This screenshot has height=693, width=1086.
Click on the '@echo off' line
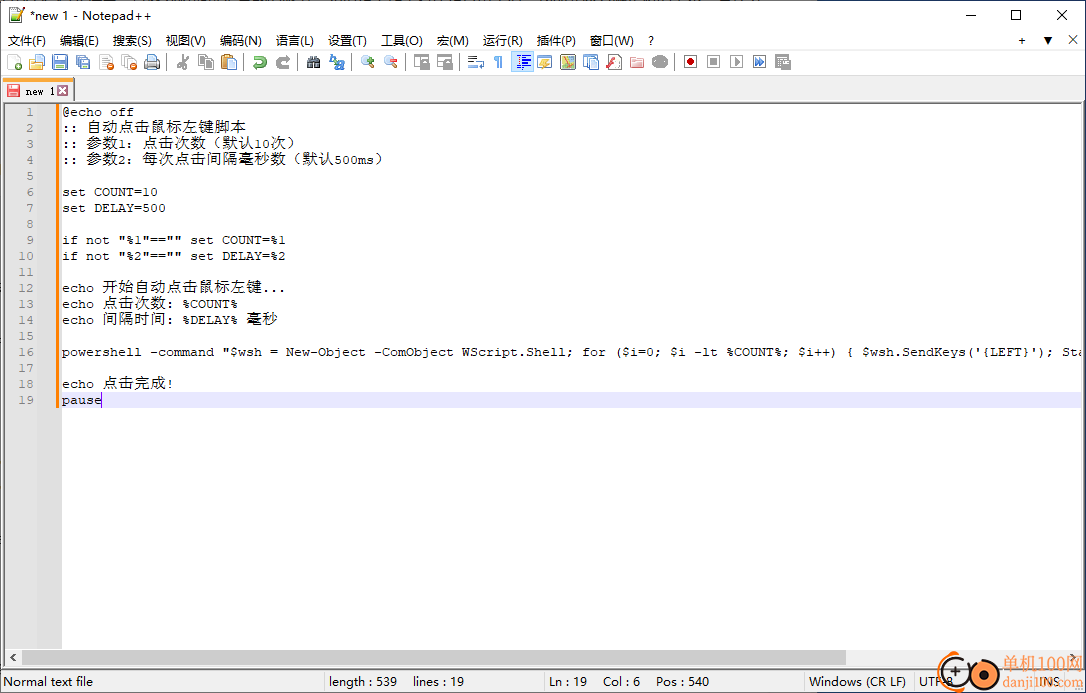click(98, 112)
